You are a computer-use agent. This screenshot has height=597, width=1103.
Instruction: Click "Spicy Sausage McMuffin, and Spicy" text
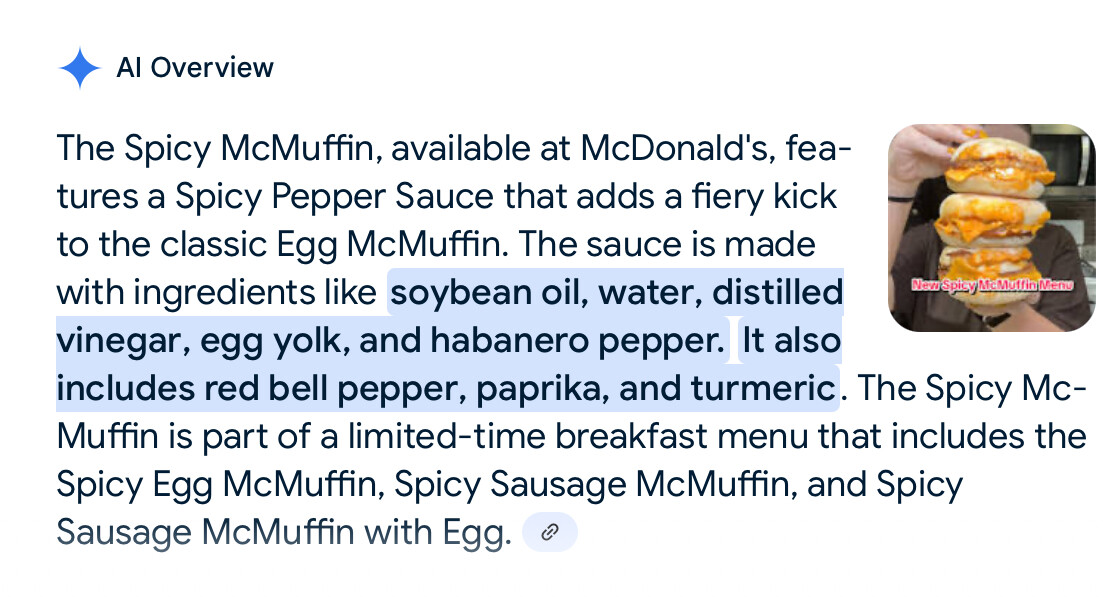click(x=678, y=484)
